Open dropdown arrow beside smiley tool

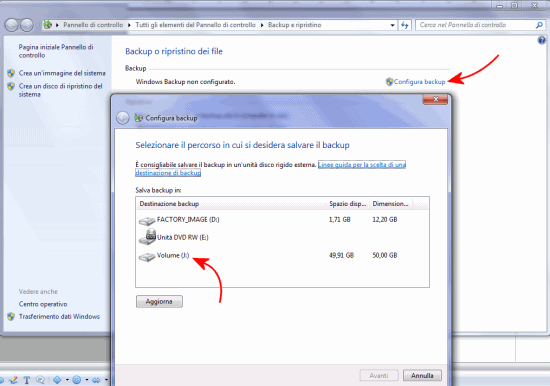[x=86, y=380]
